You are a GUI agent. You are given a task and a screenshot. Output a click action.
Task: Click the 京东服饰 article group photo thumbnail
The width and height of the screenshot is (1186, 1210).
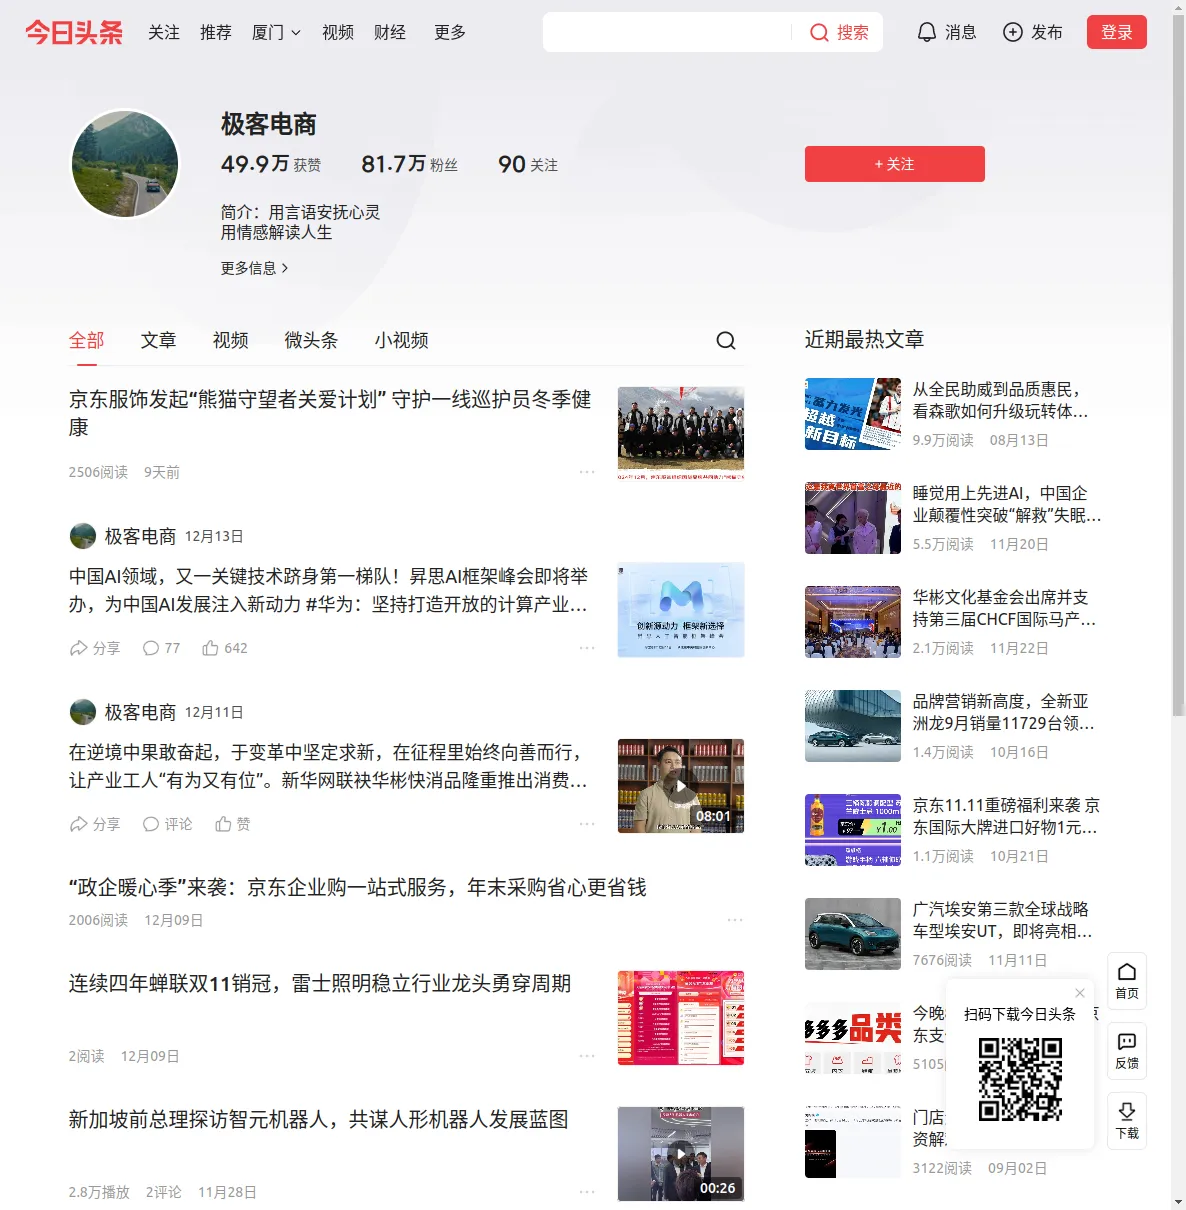pyautogui.click(x=681, y=433)
